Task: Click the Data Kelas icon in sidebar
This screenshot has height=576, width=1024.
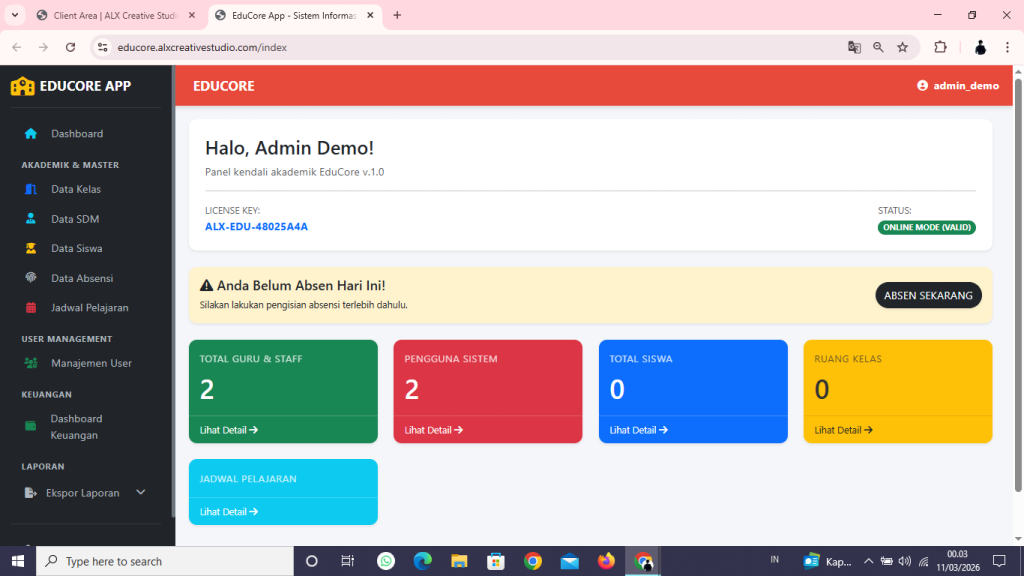Action: click(x=31, y=189)
